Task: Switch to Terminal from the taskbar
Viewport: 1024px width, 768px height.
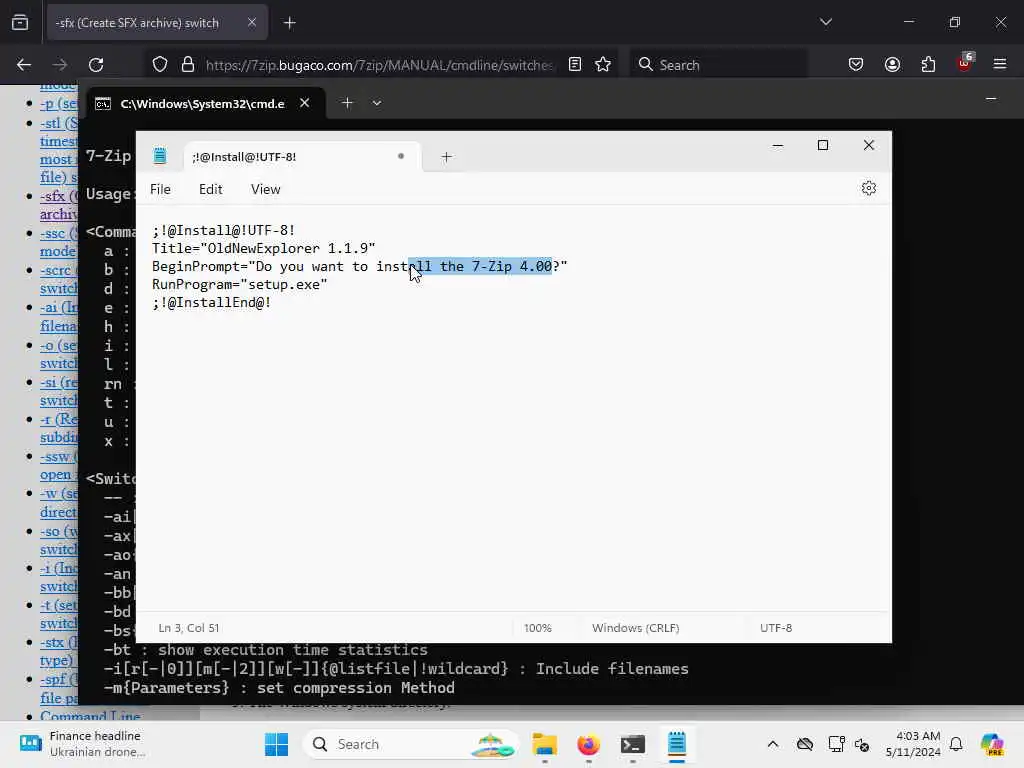Action: (x=632, y=744)
